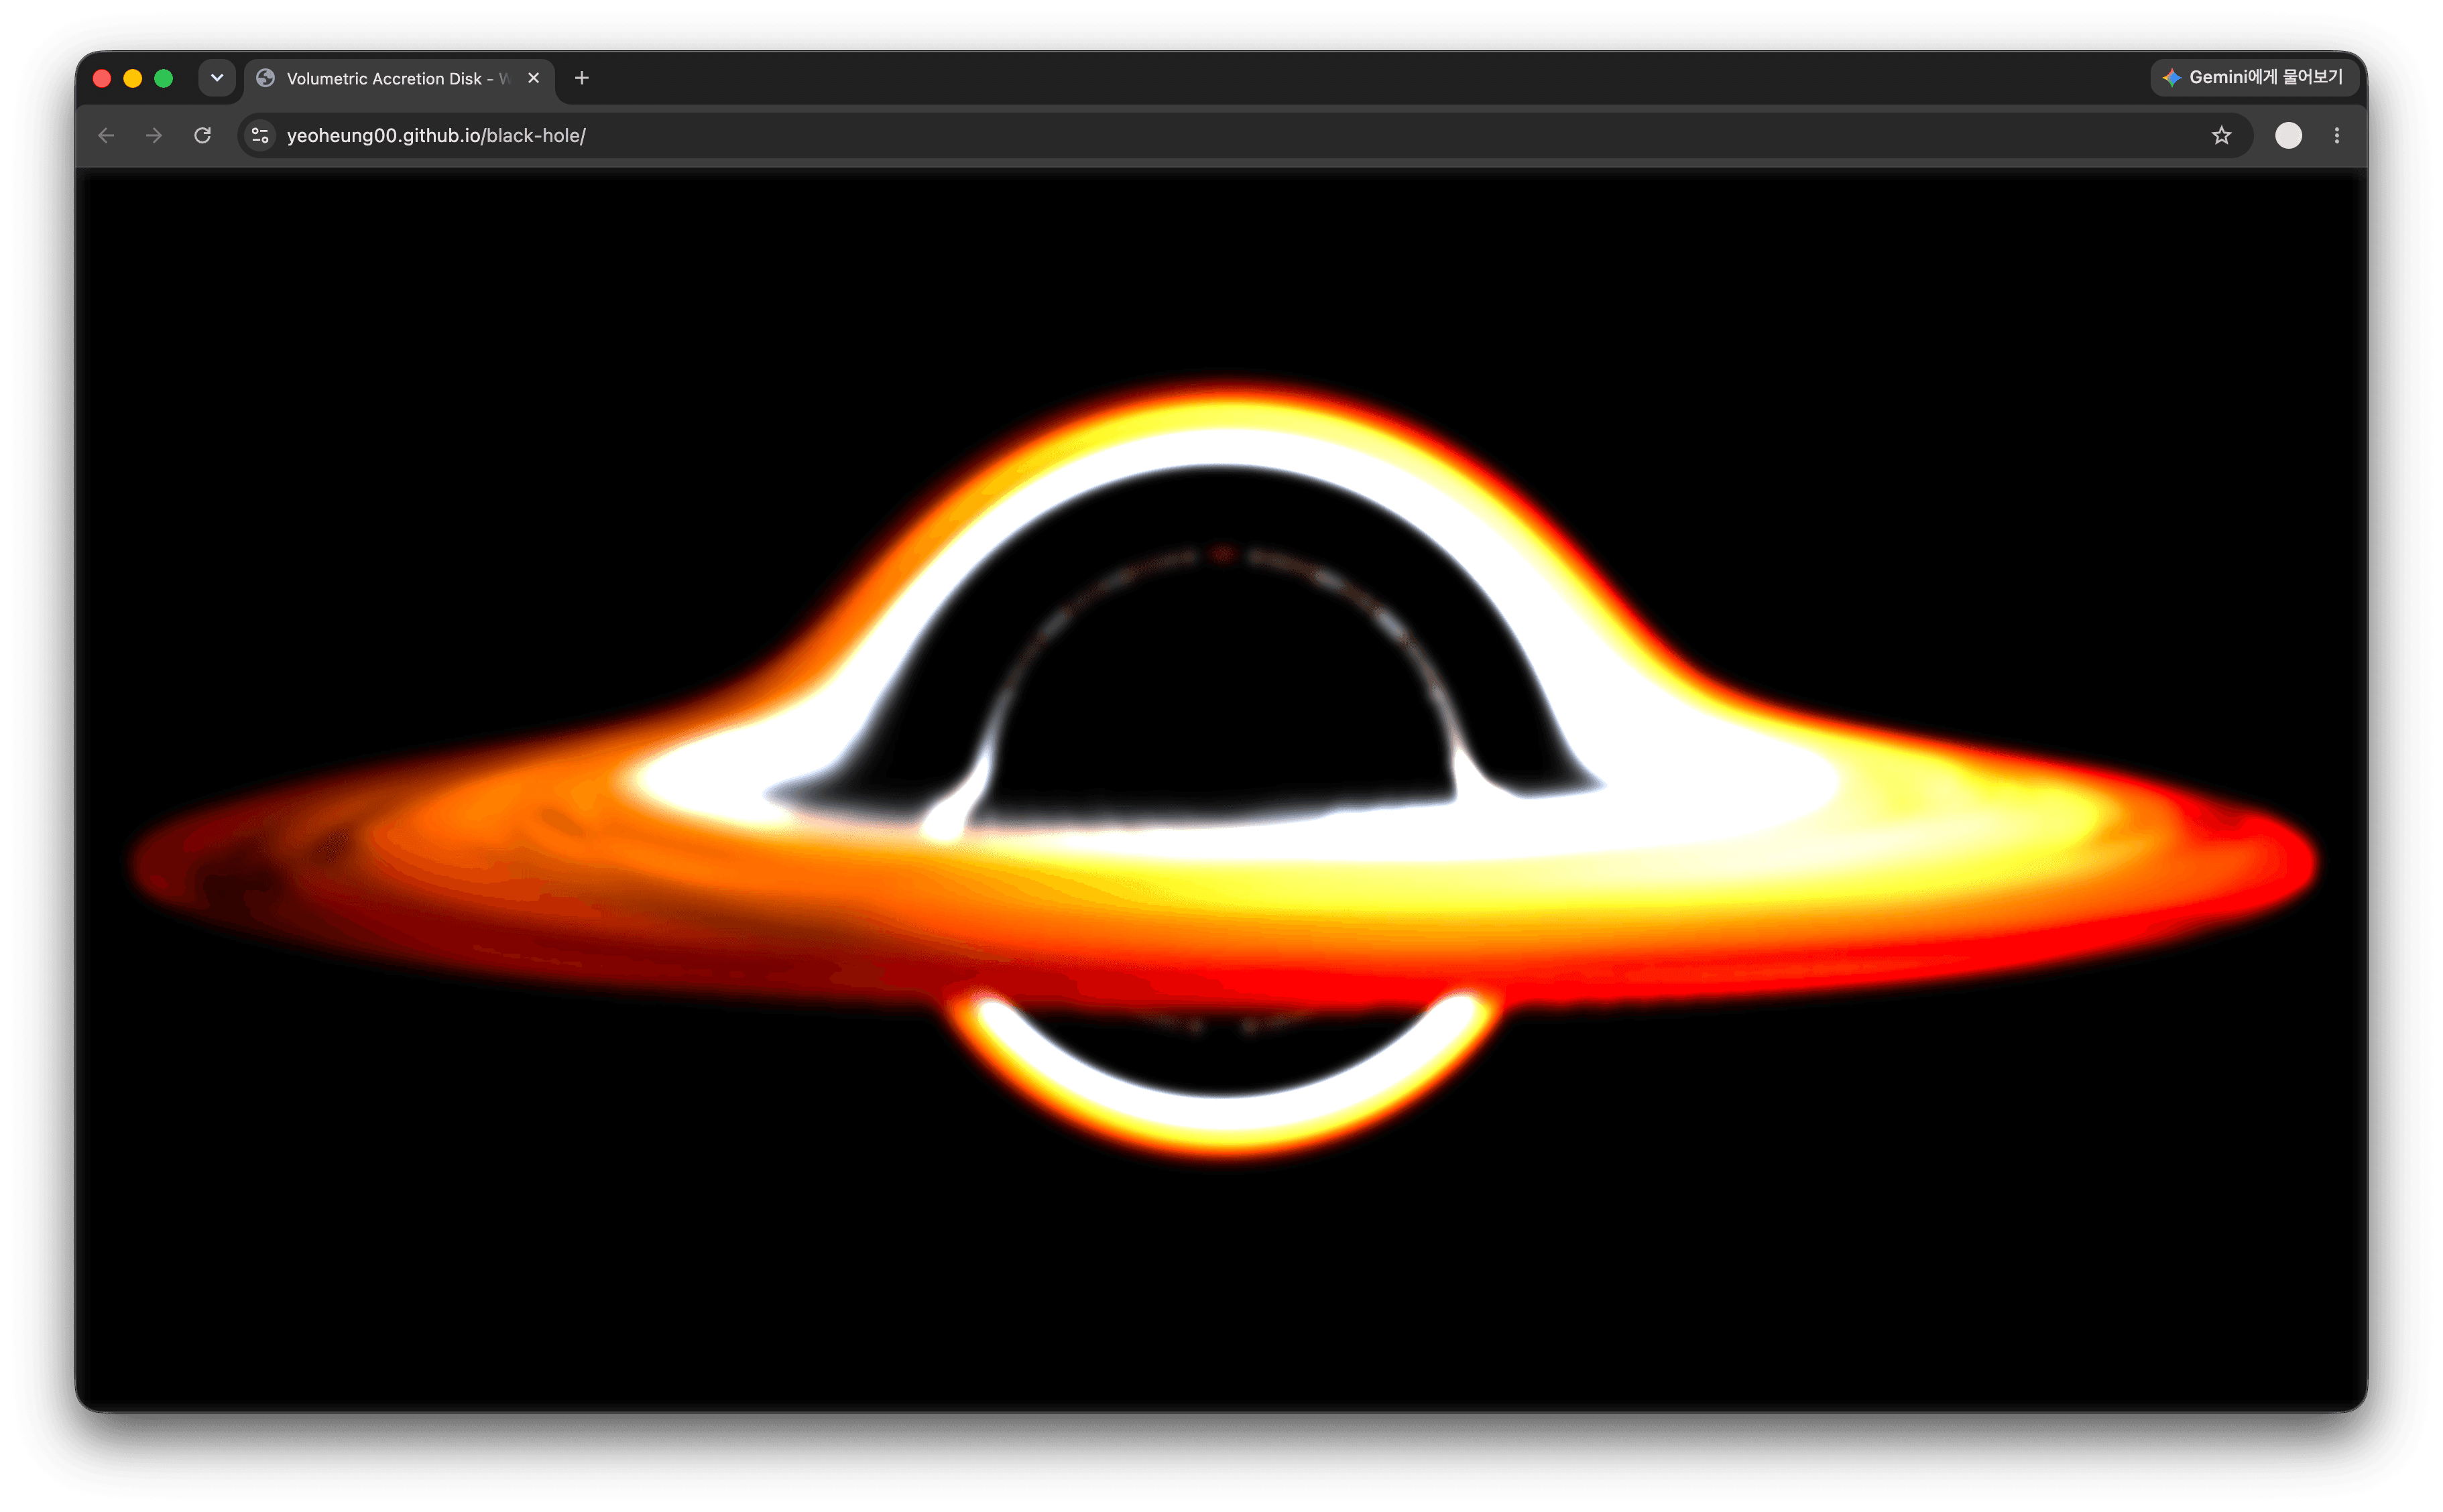Open the site information icon in address bar
Screen dimensions: 2443x1512
[260, 135]
